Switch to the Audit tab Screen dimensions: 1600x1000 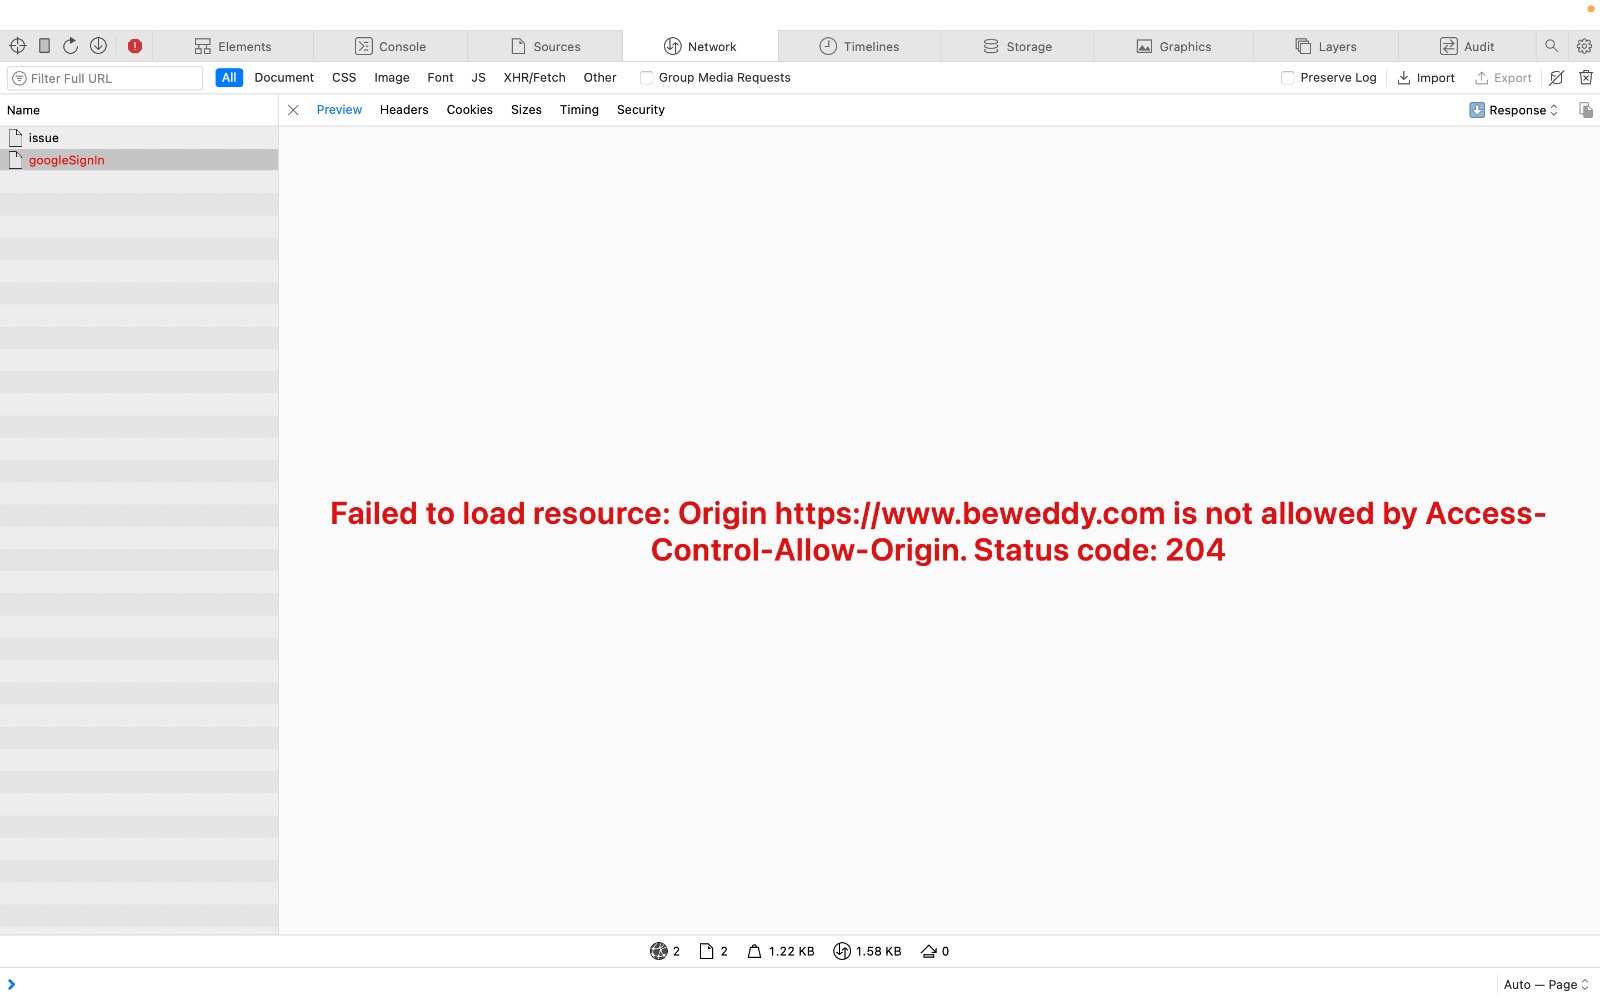1467,46
